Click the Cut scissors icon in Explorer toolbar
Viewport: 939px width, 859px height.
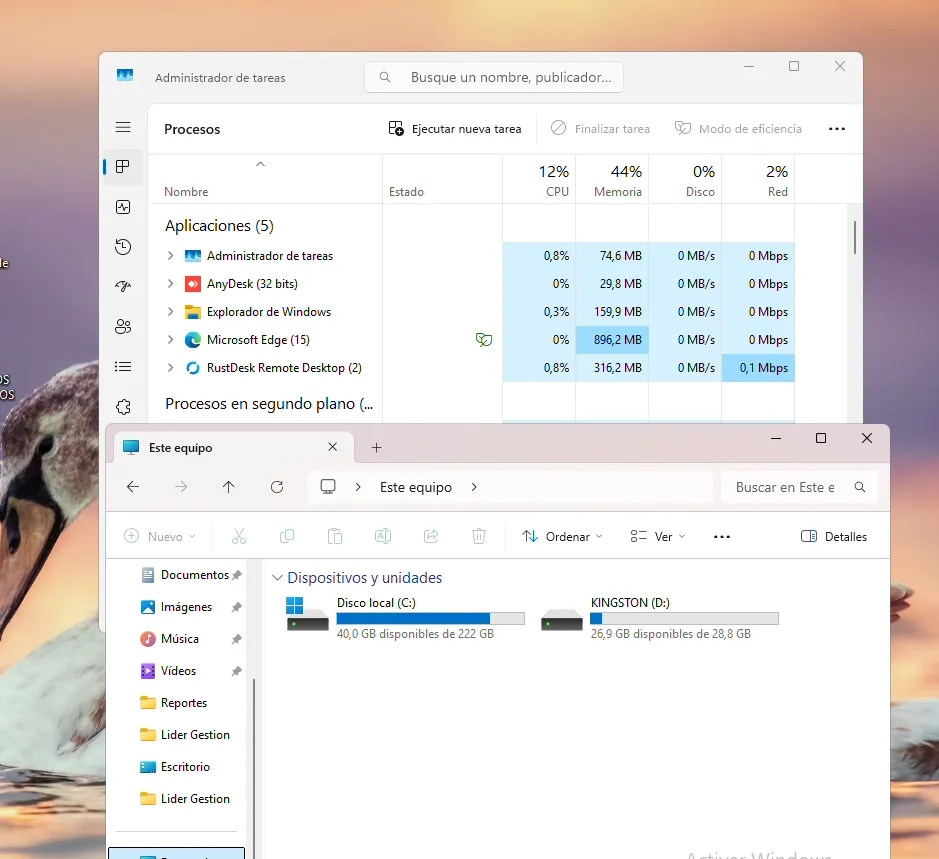pyautogui.click(x=239, y=536)
